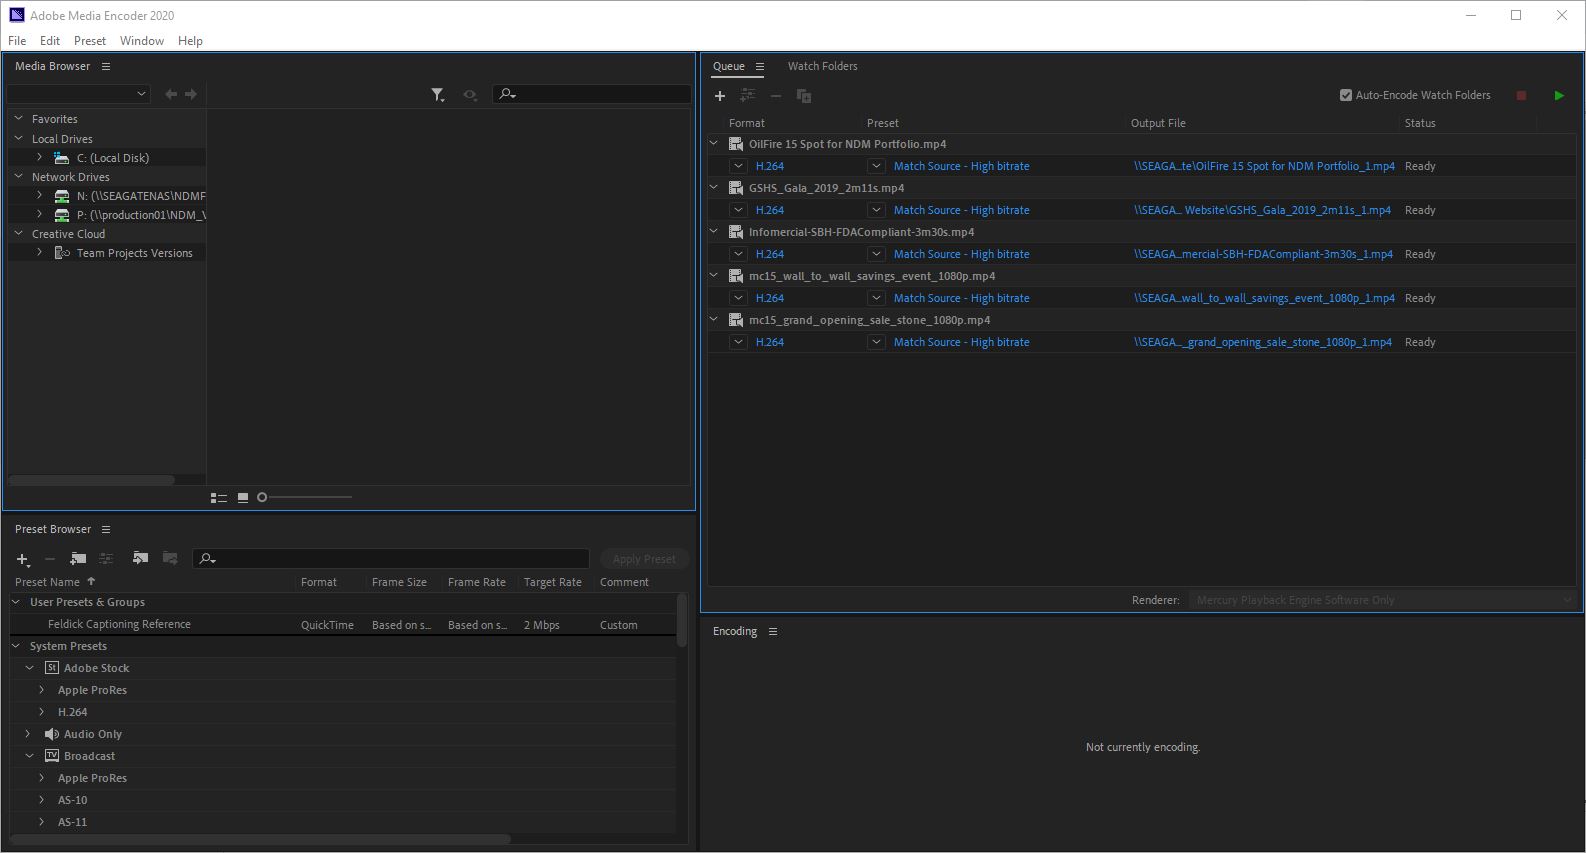Open the Edit menu

click(x=50, y=41)
